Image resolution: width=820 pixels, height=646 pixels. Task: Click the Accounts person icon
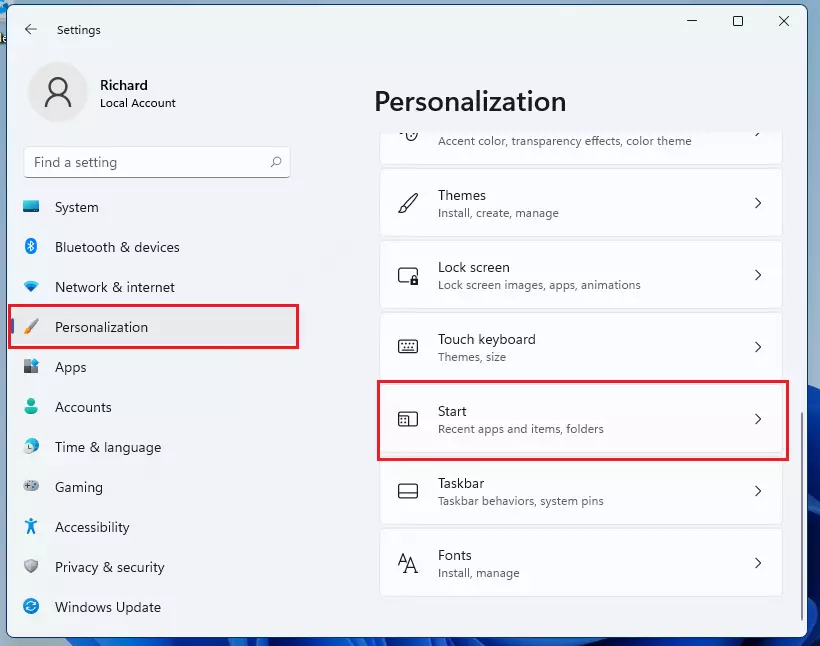coord(31,406)
